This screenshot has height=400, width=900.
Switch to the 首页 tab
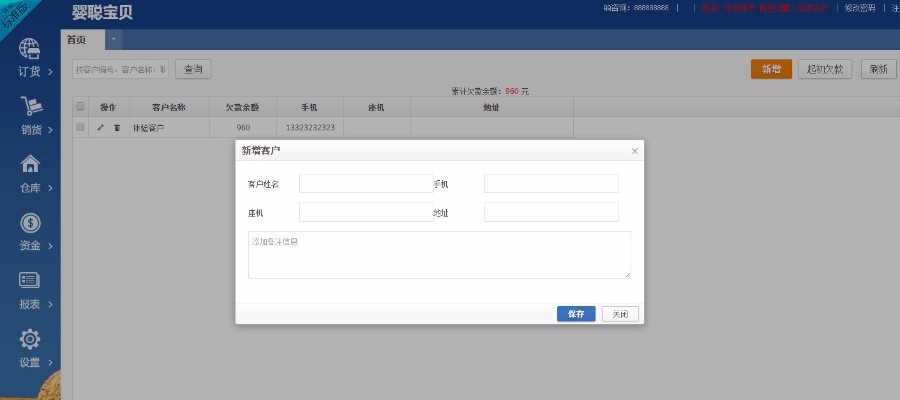77,40
